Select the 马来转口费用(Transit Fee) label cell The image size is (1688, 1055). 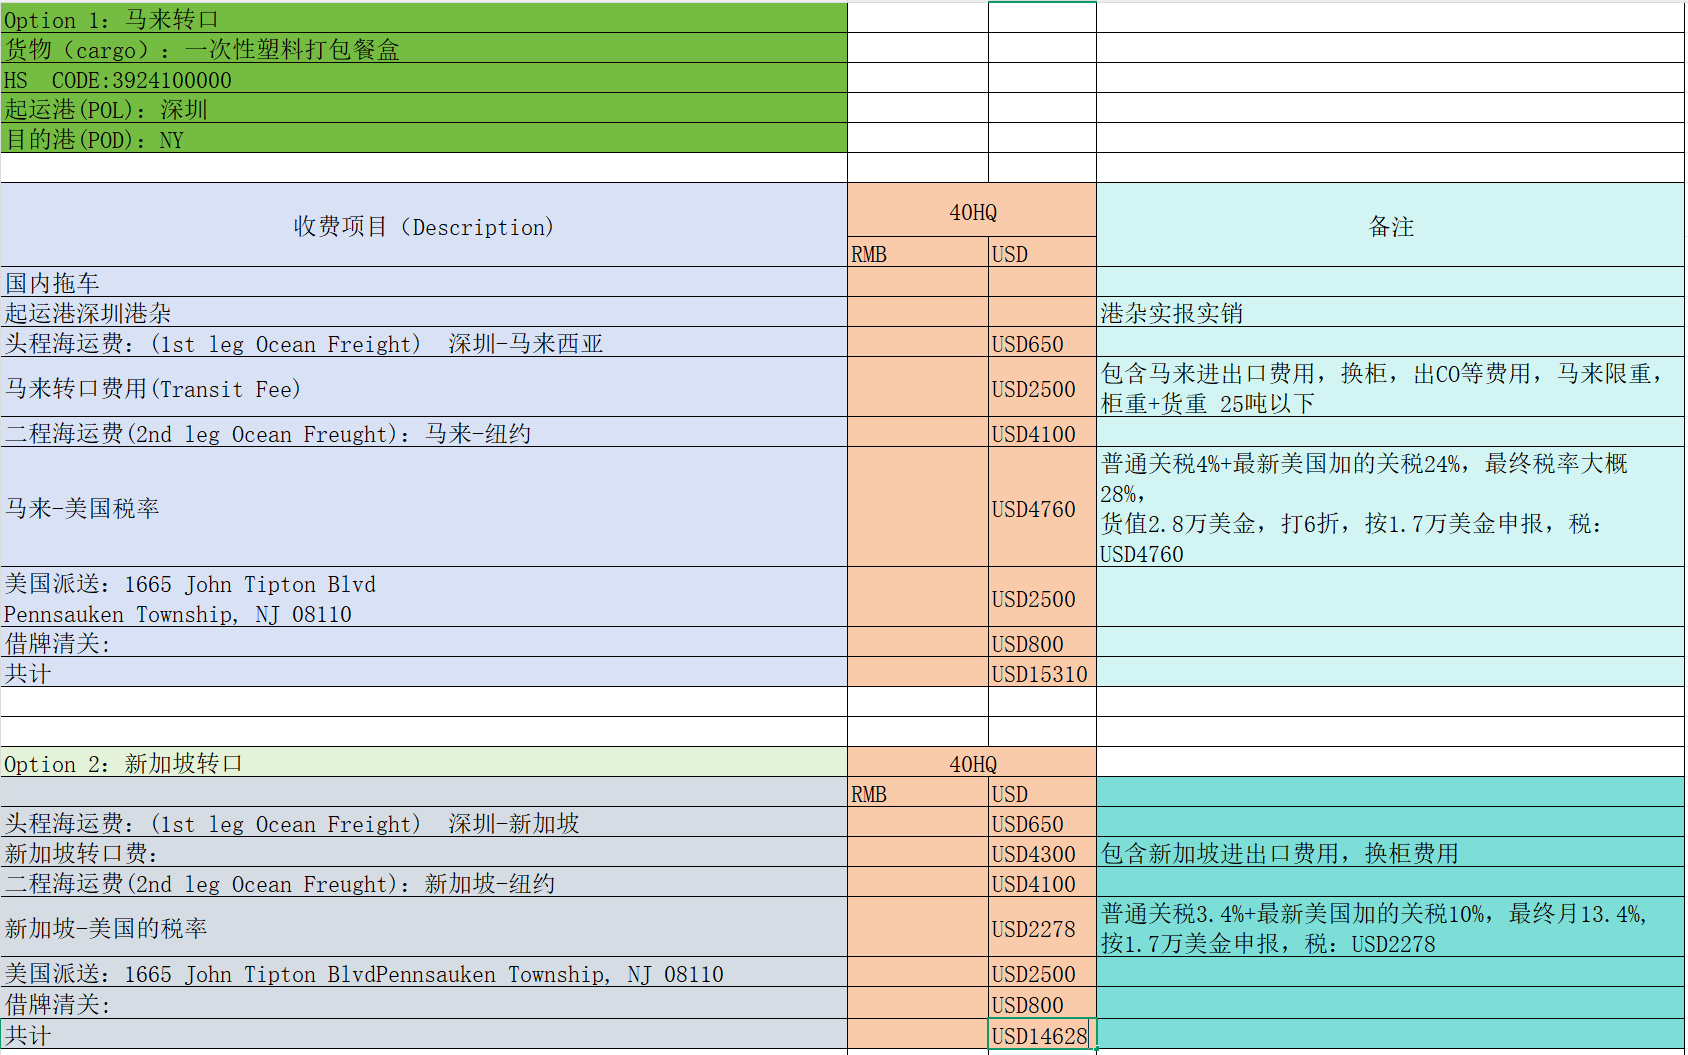point(423,389)
